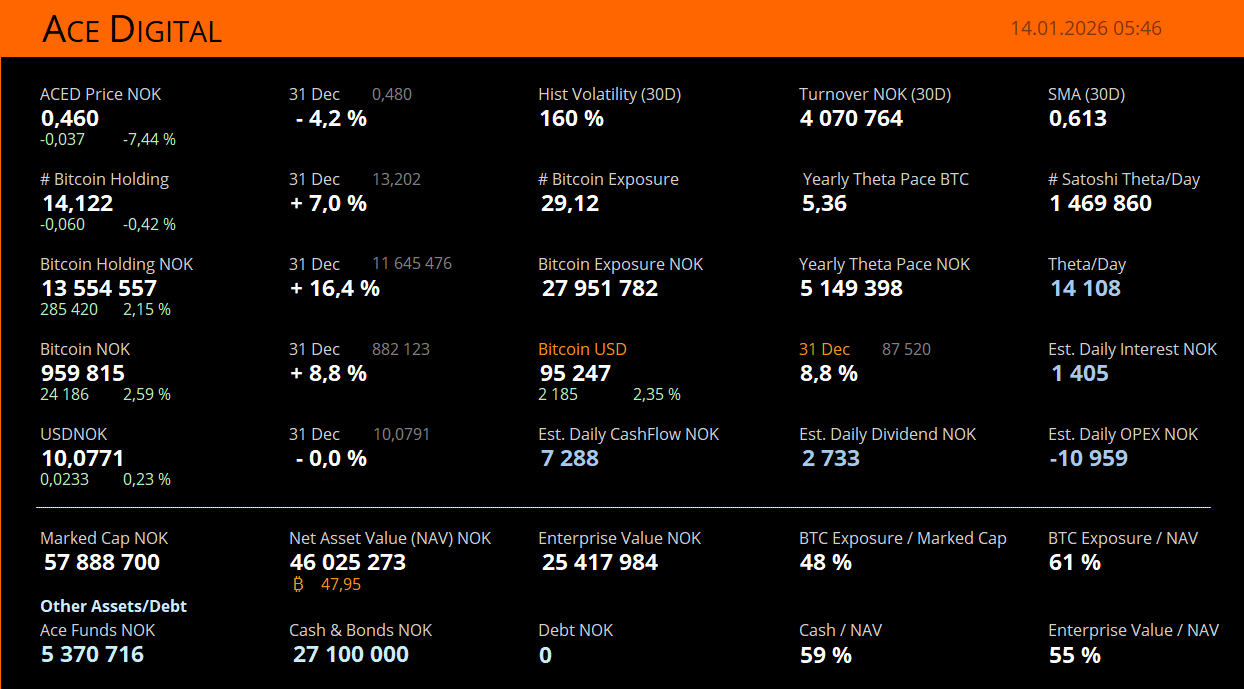Click the timestamp 14.01.2026 05:46
The height and width of the screenshot is (689, 1244).
[1086, 28]
